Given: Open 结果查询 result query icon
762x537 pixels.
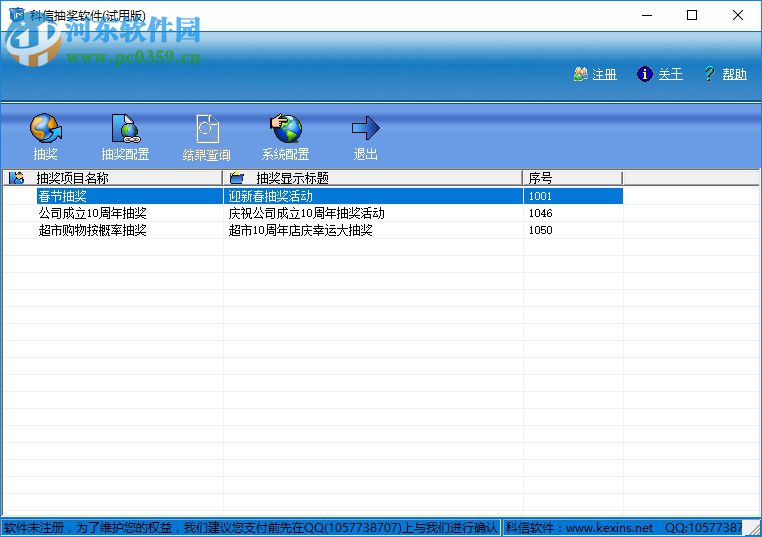Looking at the screenshot, I should point(207,129).
